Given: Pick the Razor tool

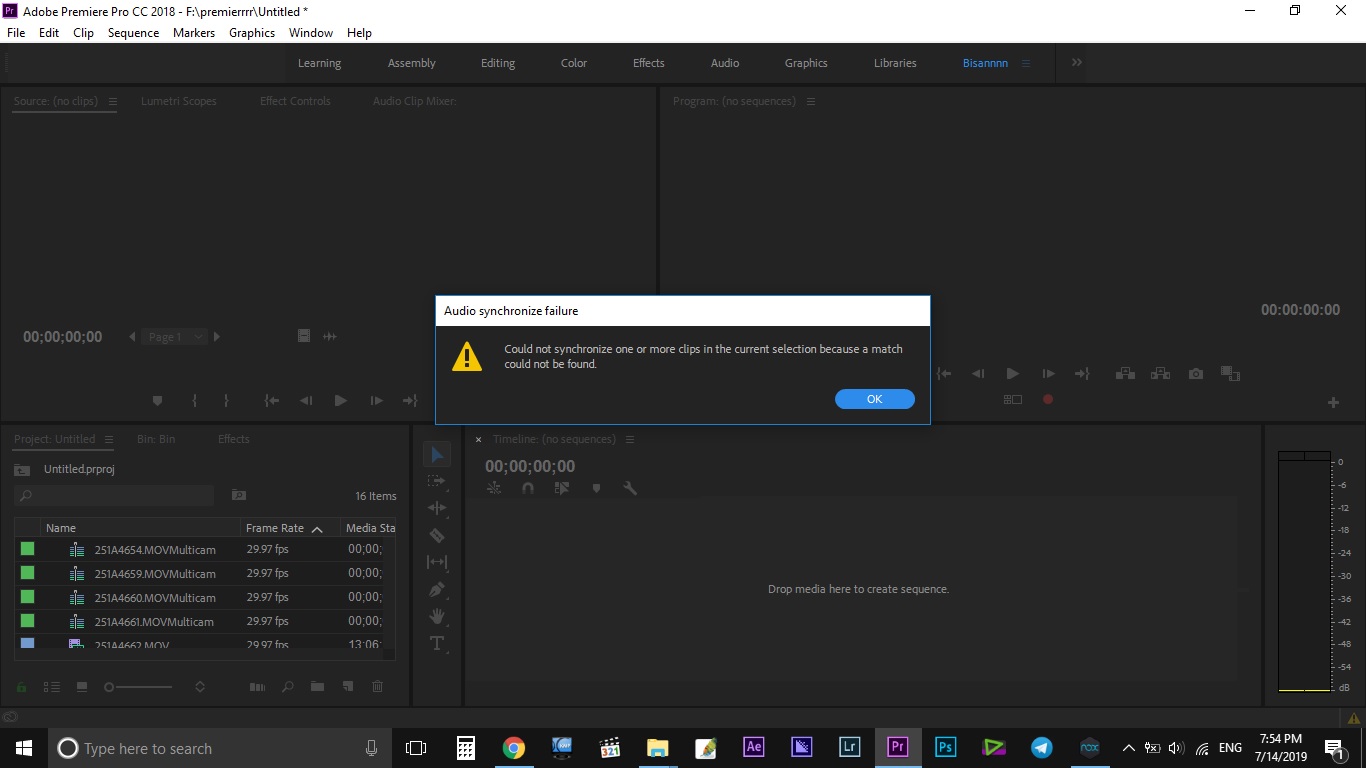Looking at the screenshot, I should pos(437,535).
